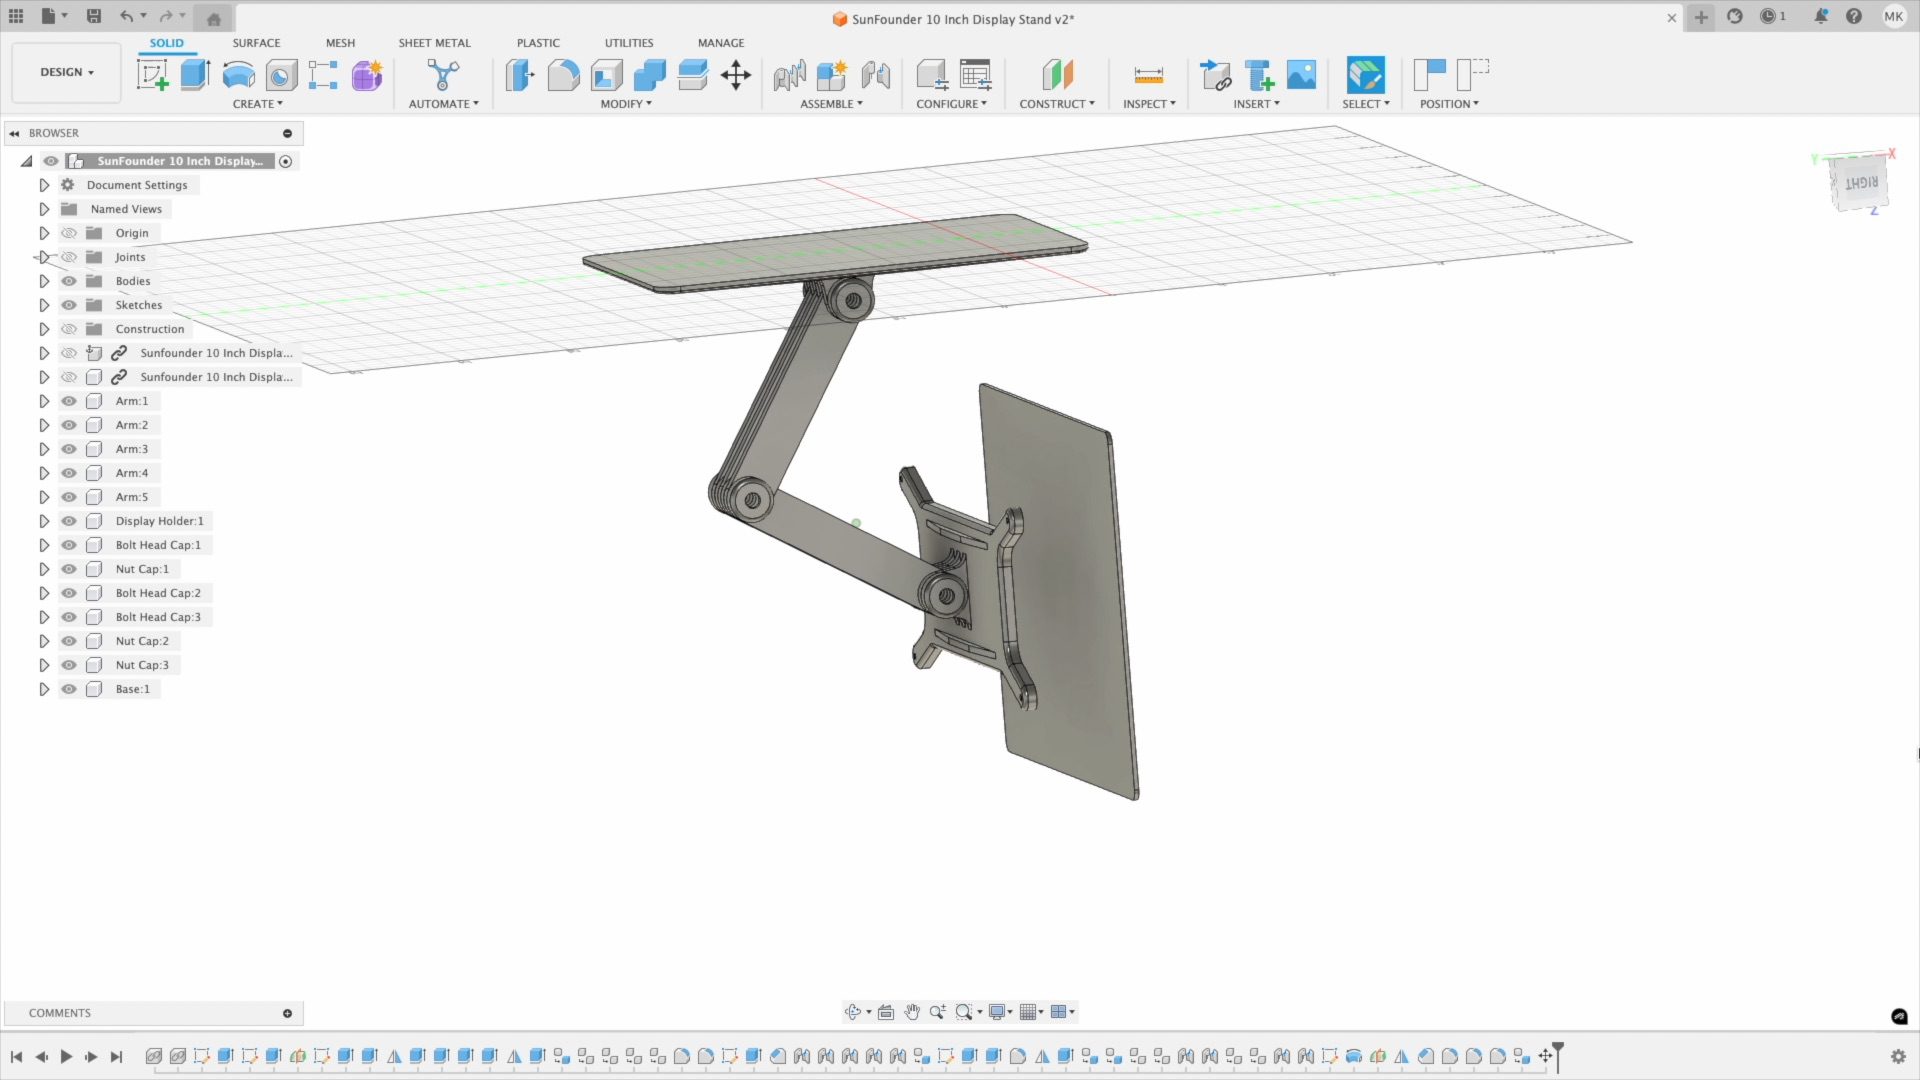Expand the Arm:1 component tree
The width and height of the screenshot is (1920, 1080).
click(x=44, y=401)
